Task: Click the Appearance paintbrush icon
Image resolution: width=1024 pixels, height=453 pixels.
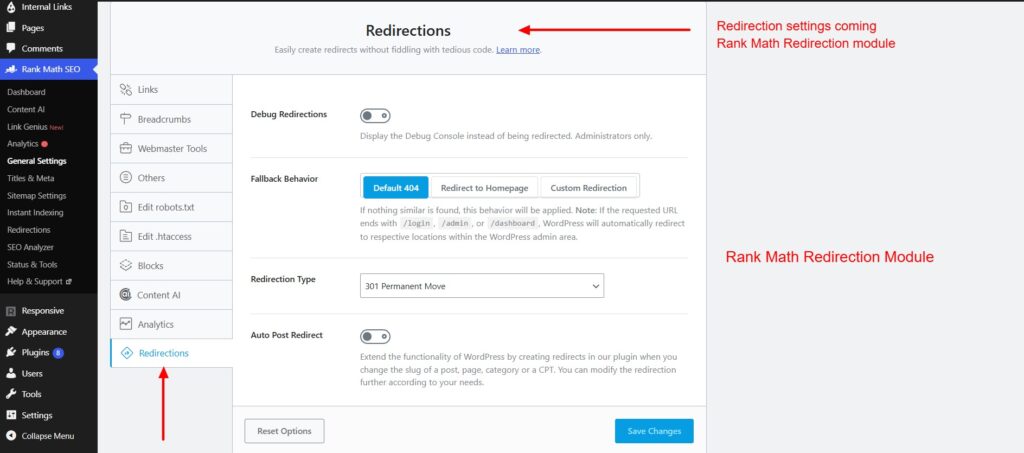Action: tap(11, 332)
